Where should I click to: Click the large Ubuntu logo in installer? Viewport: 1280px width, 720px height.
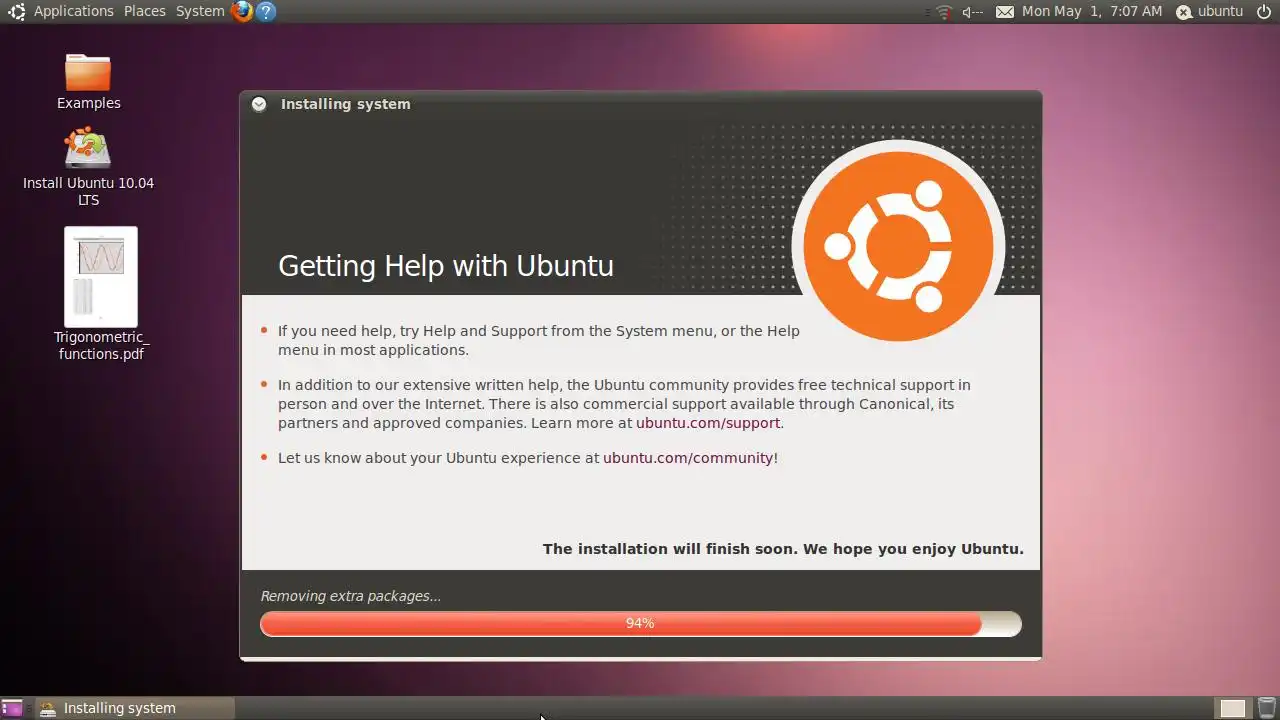[898, 246]
